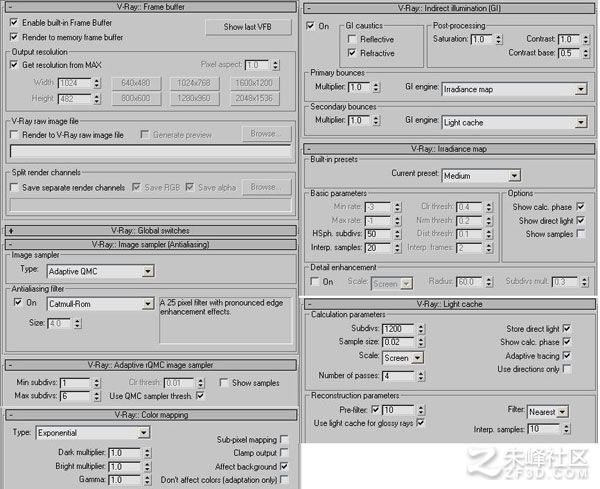Enable Use directions only checkbox

(x=567, y=369)
